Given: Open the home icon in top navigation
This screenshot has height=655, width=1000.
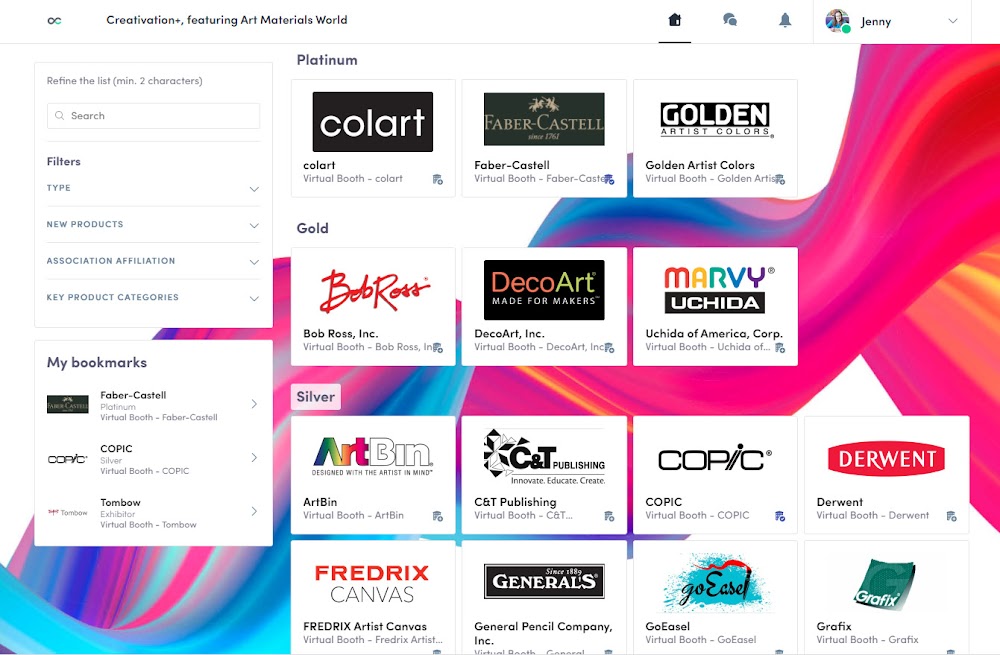Looking at the screenshot, I should pyautogui.click(x=675, y=20).
